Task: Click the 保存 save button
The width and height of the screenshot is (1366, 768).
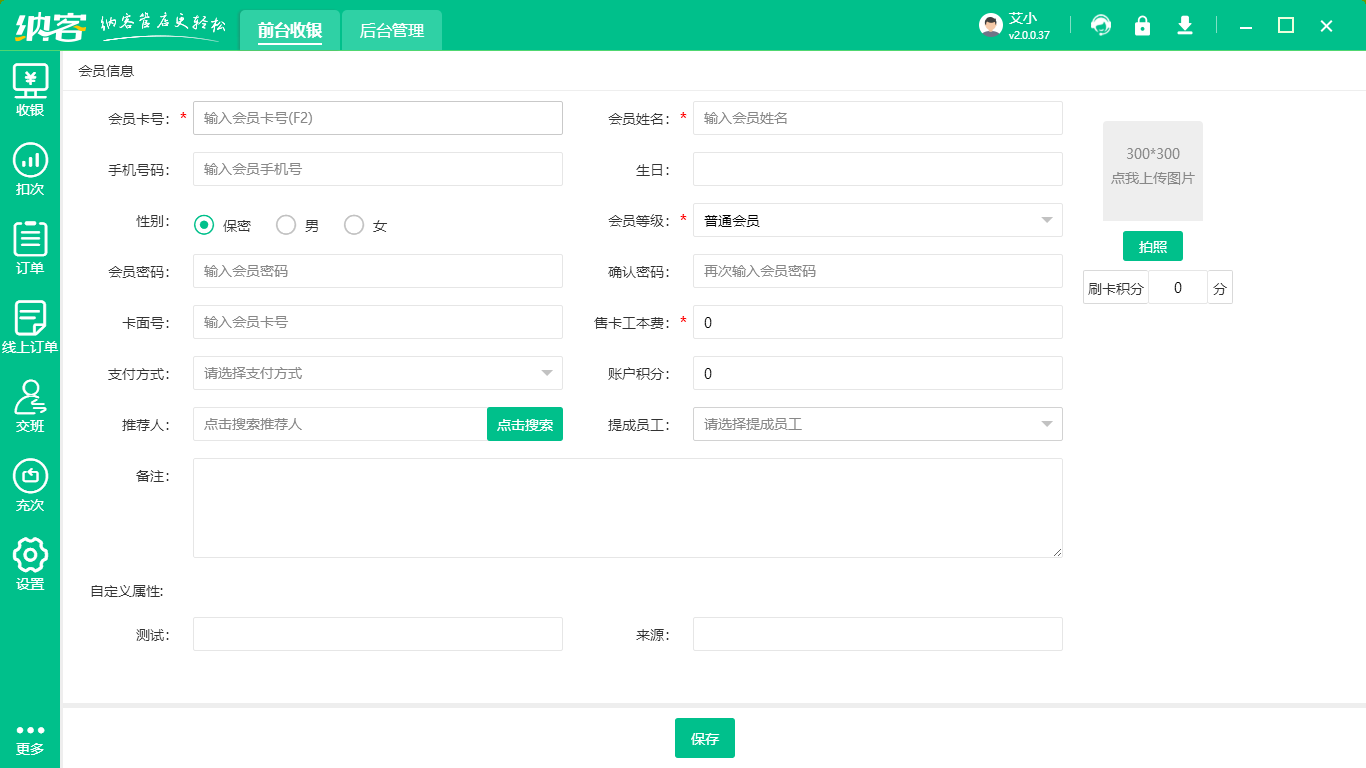Action: (705, 738)
